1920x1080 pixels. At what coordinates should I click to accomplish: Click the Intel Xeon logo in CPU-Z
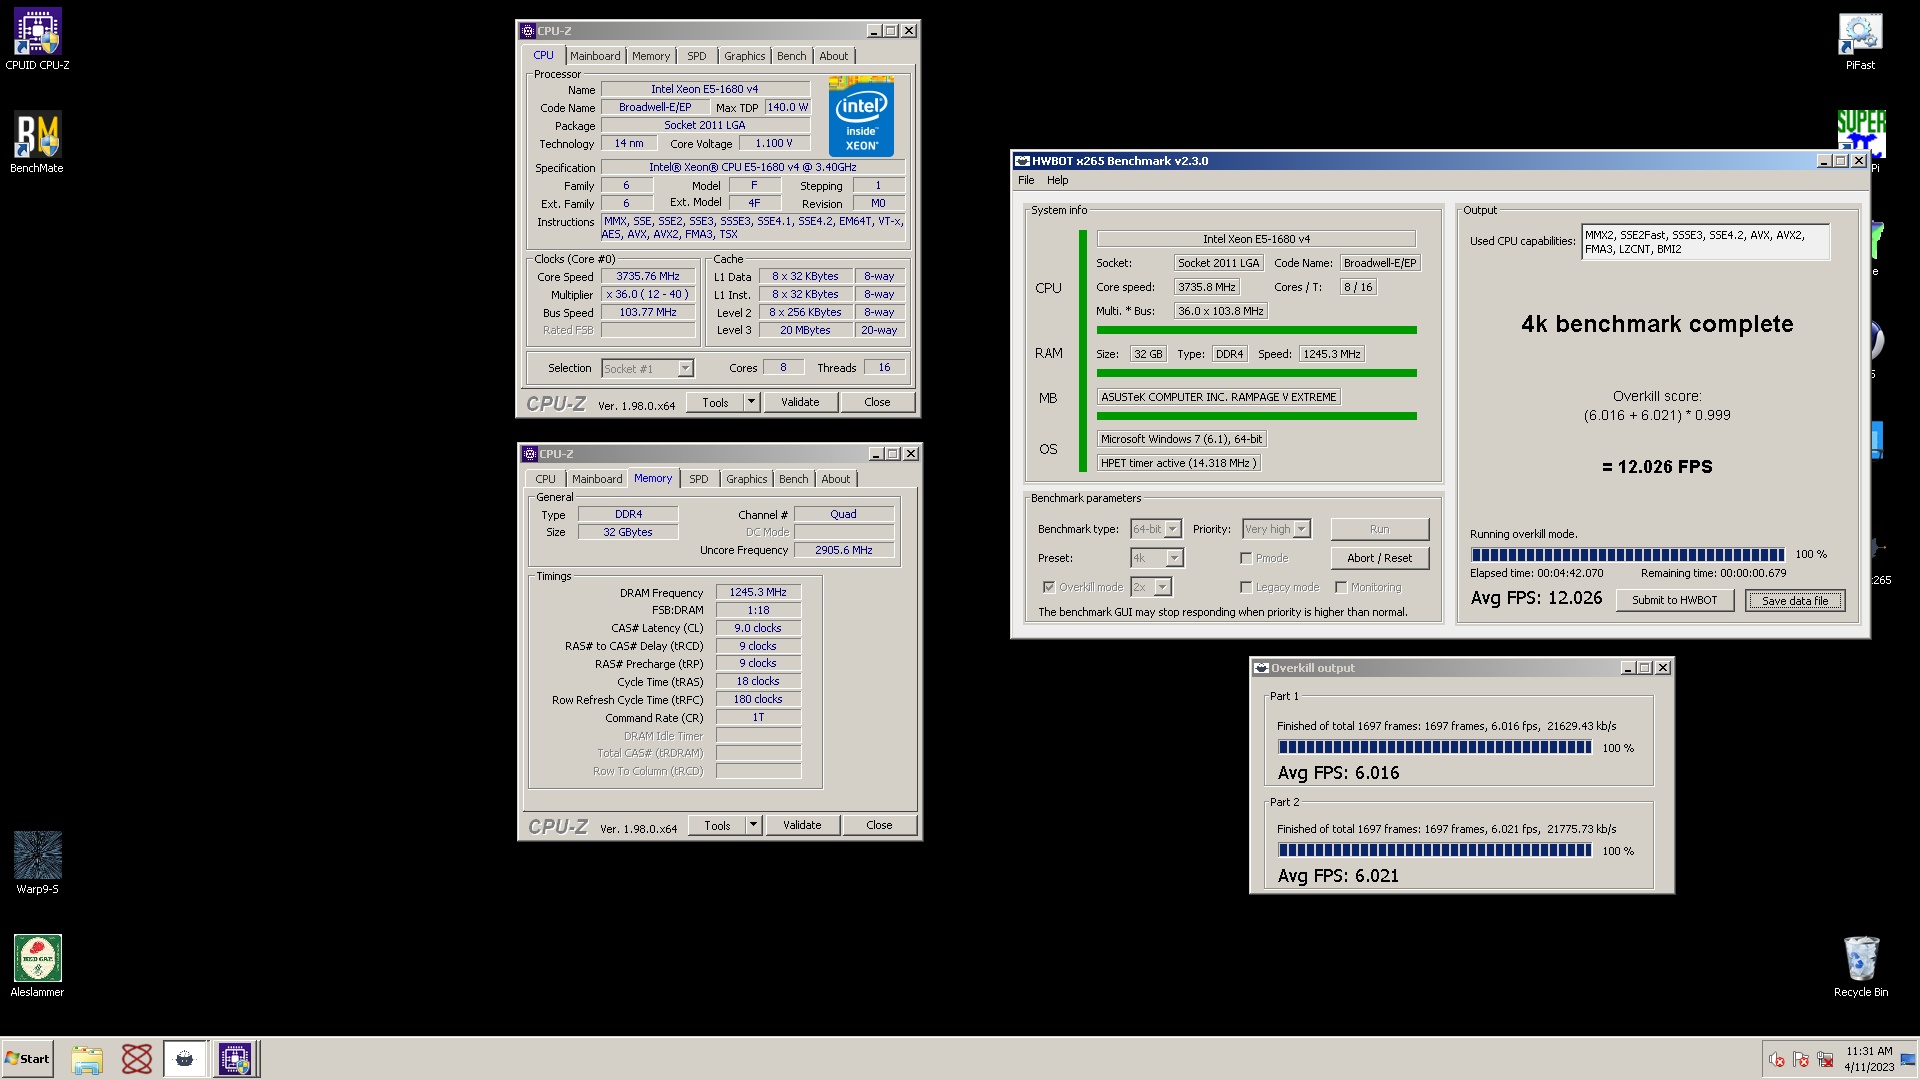861,116
